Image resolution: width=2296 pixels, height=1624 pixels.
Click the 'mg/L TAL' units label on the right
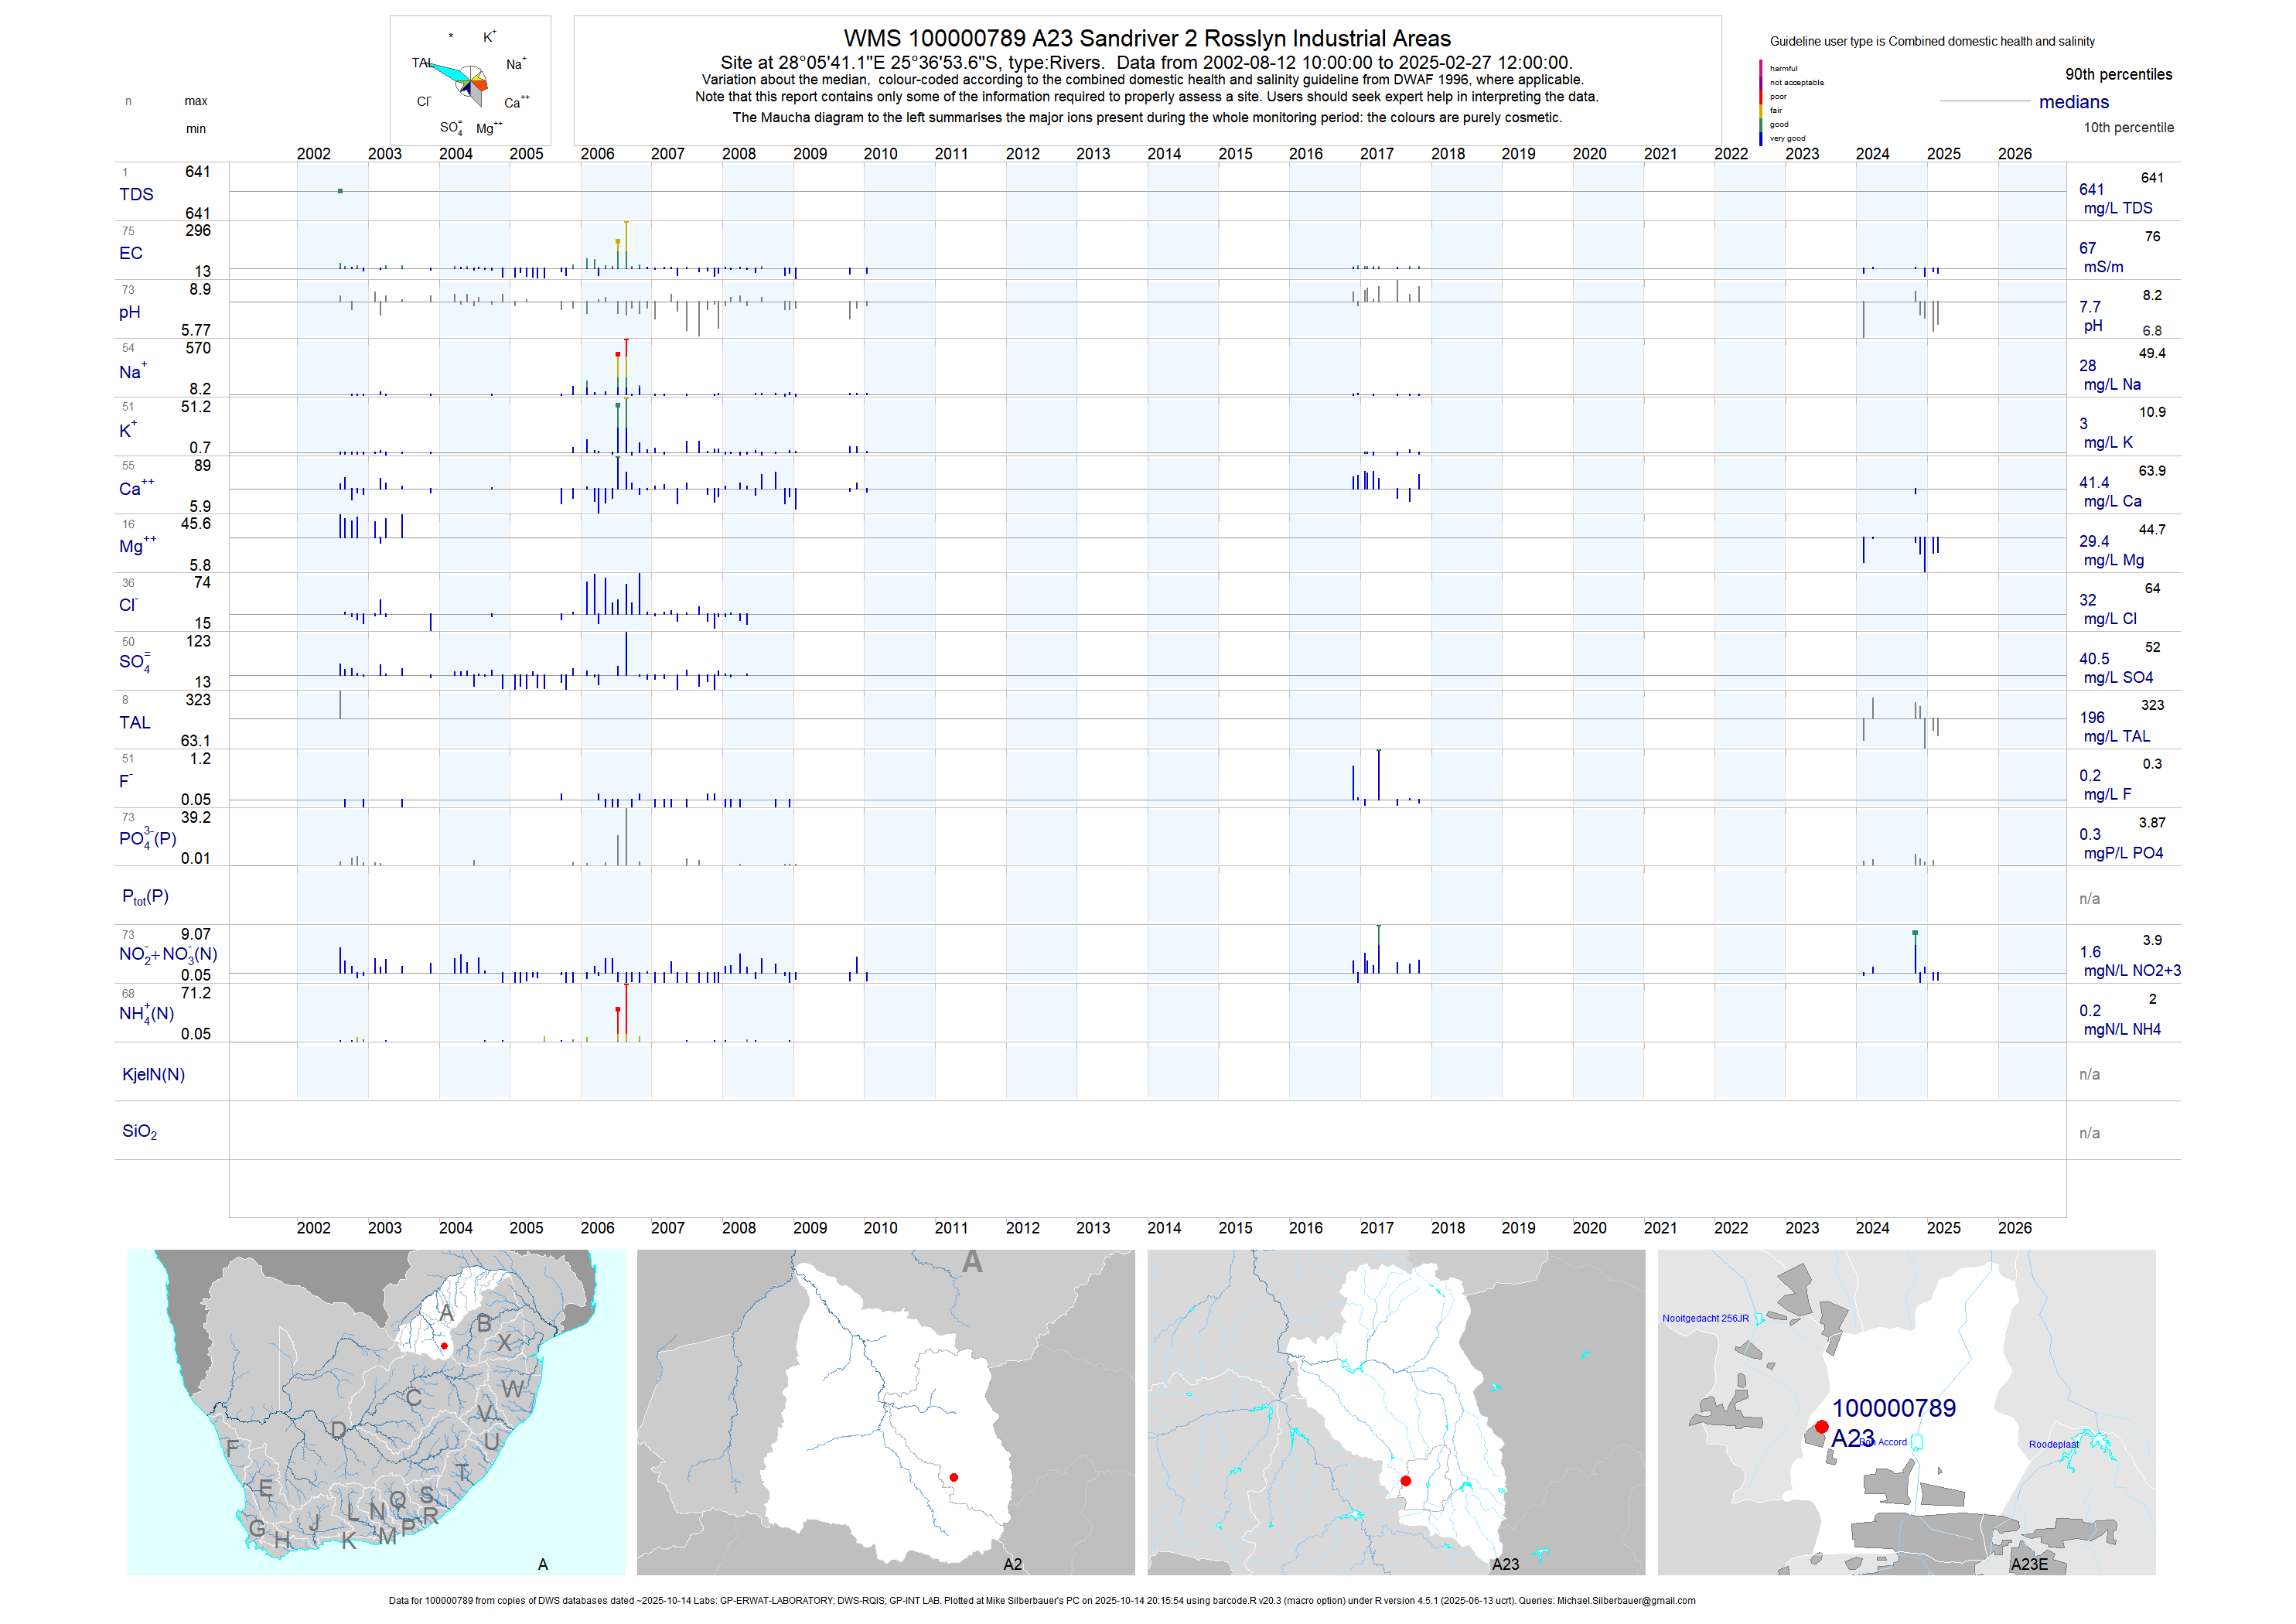click(2117, 736)
